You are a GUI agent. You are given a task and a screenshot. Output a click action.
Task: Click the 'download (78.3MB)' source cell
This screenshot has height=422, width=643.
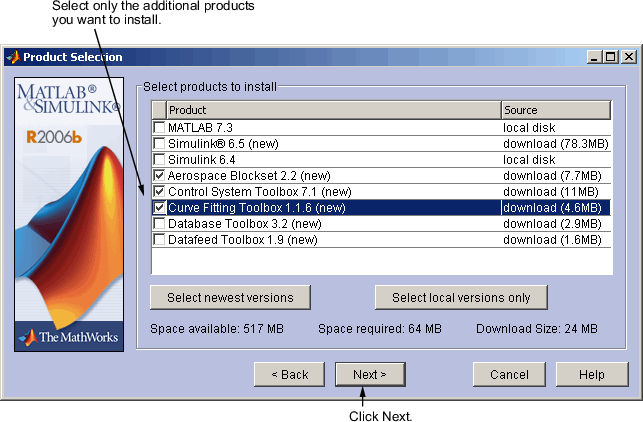click(x=556, y=144)
